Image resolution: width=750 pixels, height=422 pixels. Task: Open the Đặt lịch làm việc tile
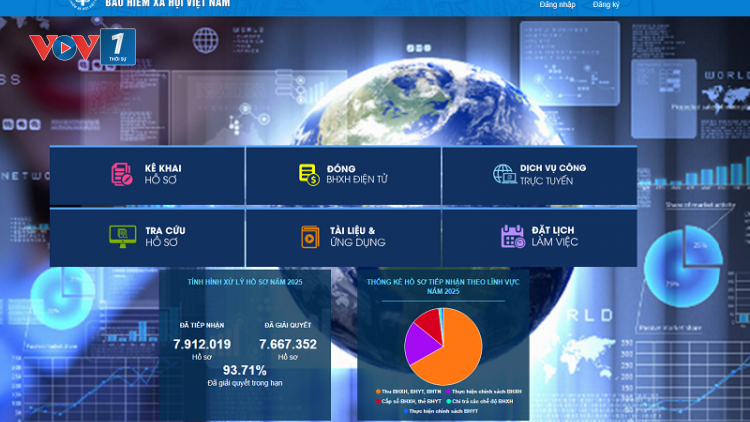pos(540,237)
